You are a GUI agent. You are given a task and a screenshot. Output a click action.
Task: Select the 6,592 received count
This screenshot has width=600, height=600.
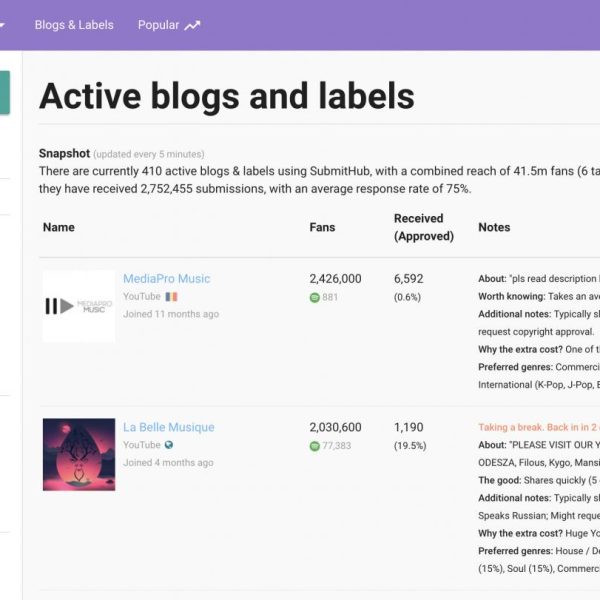pos(409,279)
